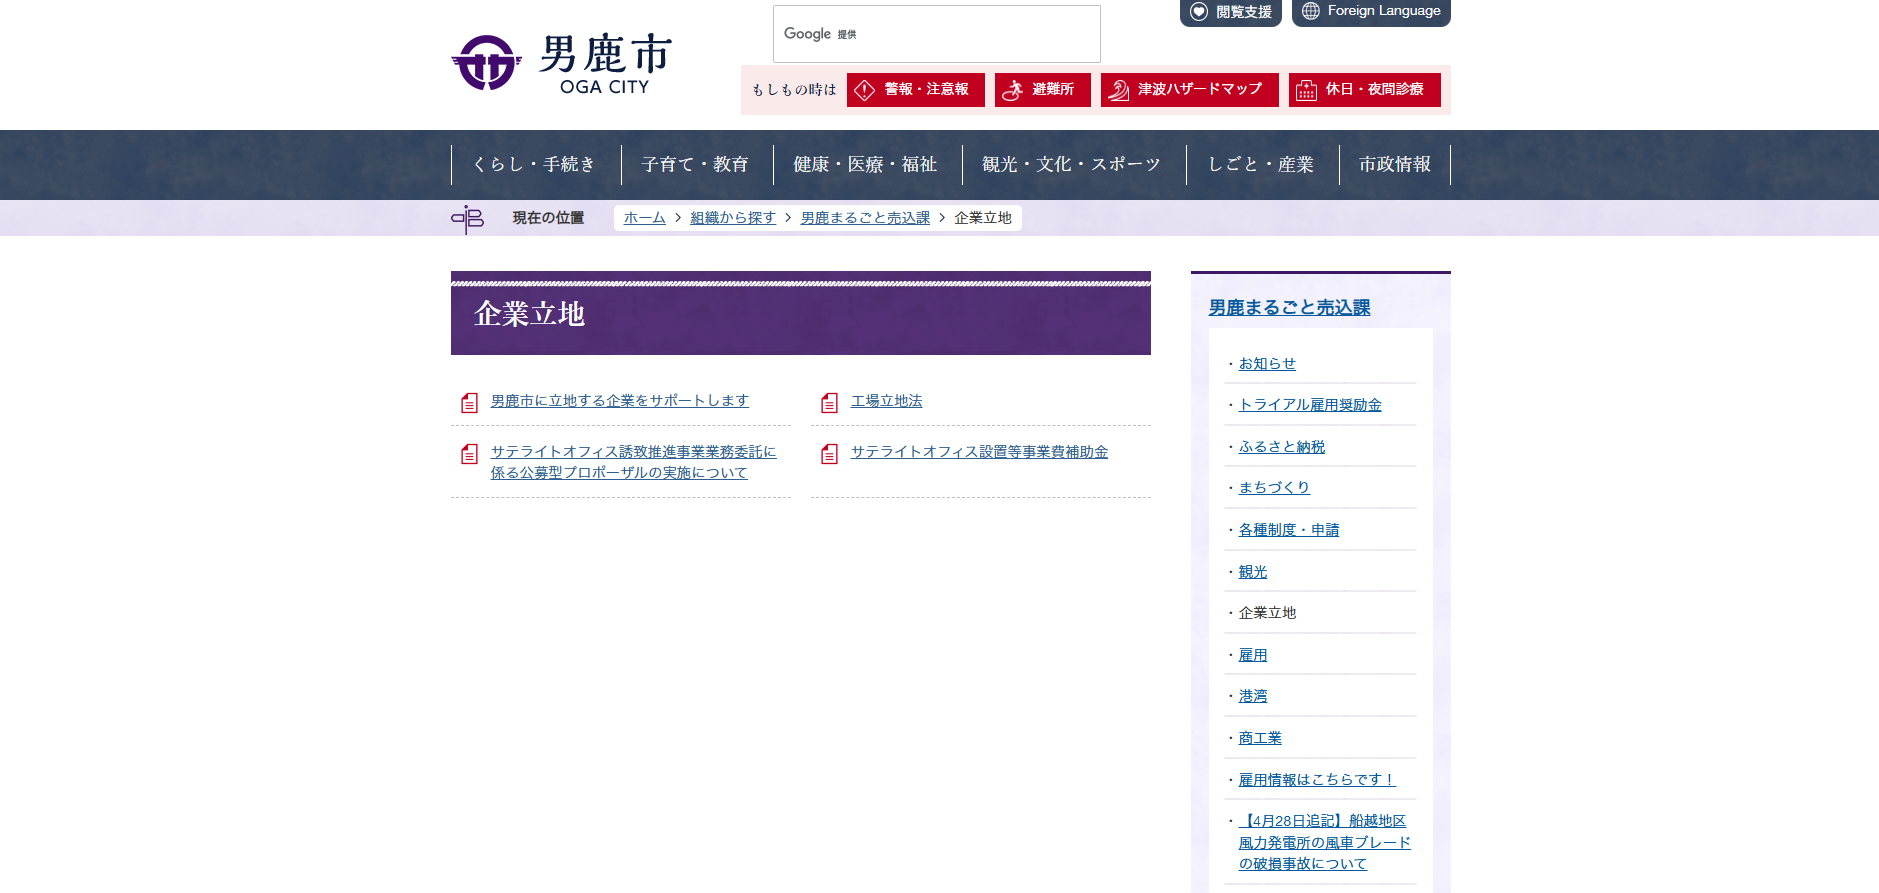Click the running person evacuation shelter icon
1879x893 pixels.
(x=1012, y=90)
